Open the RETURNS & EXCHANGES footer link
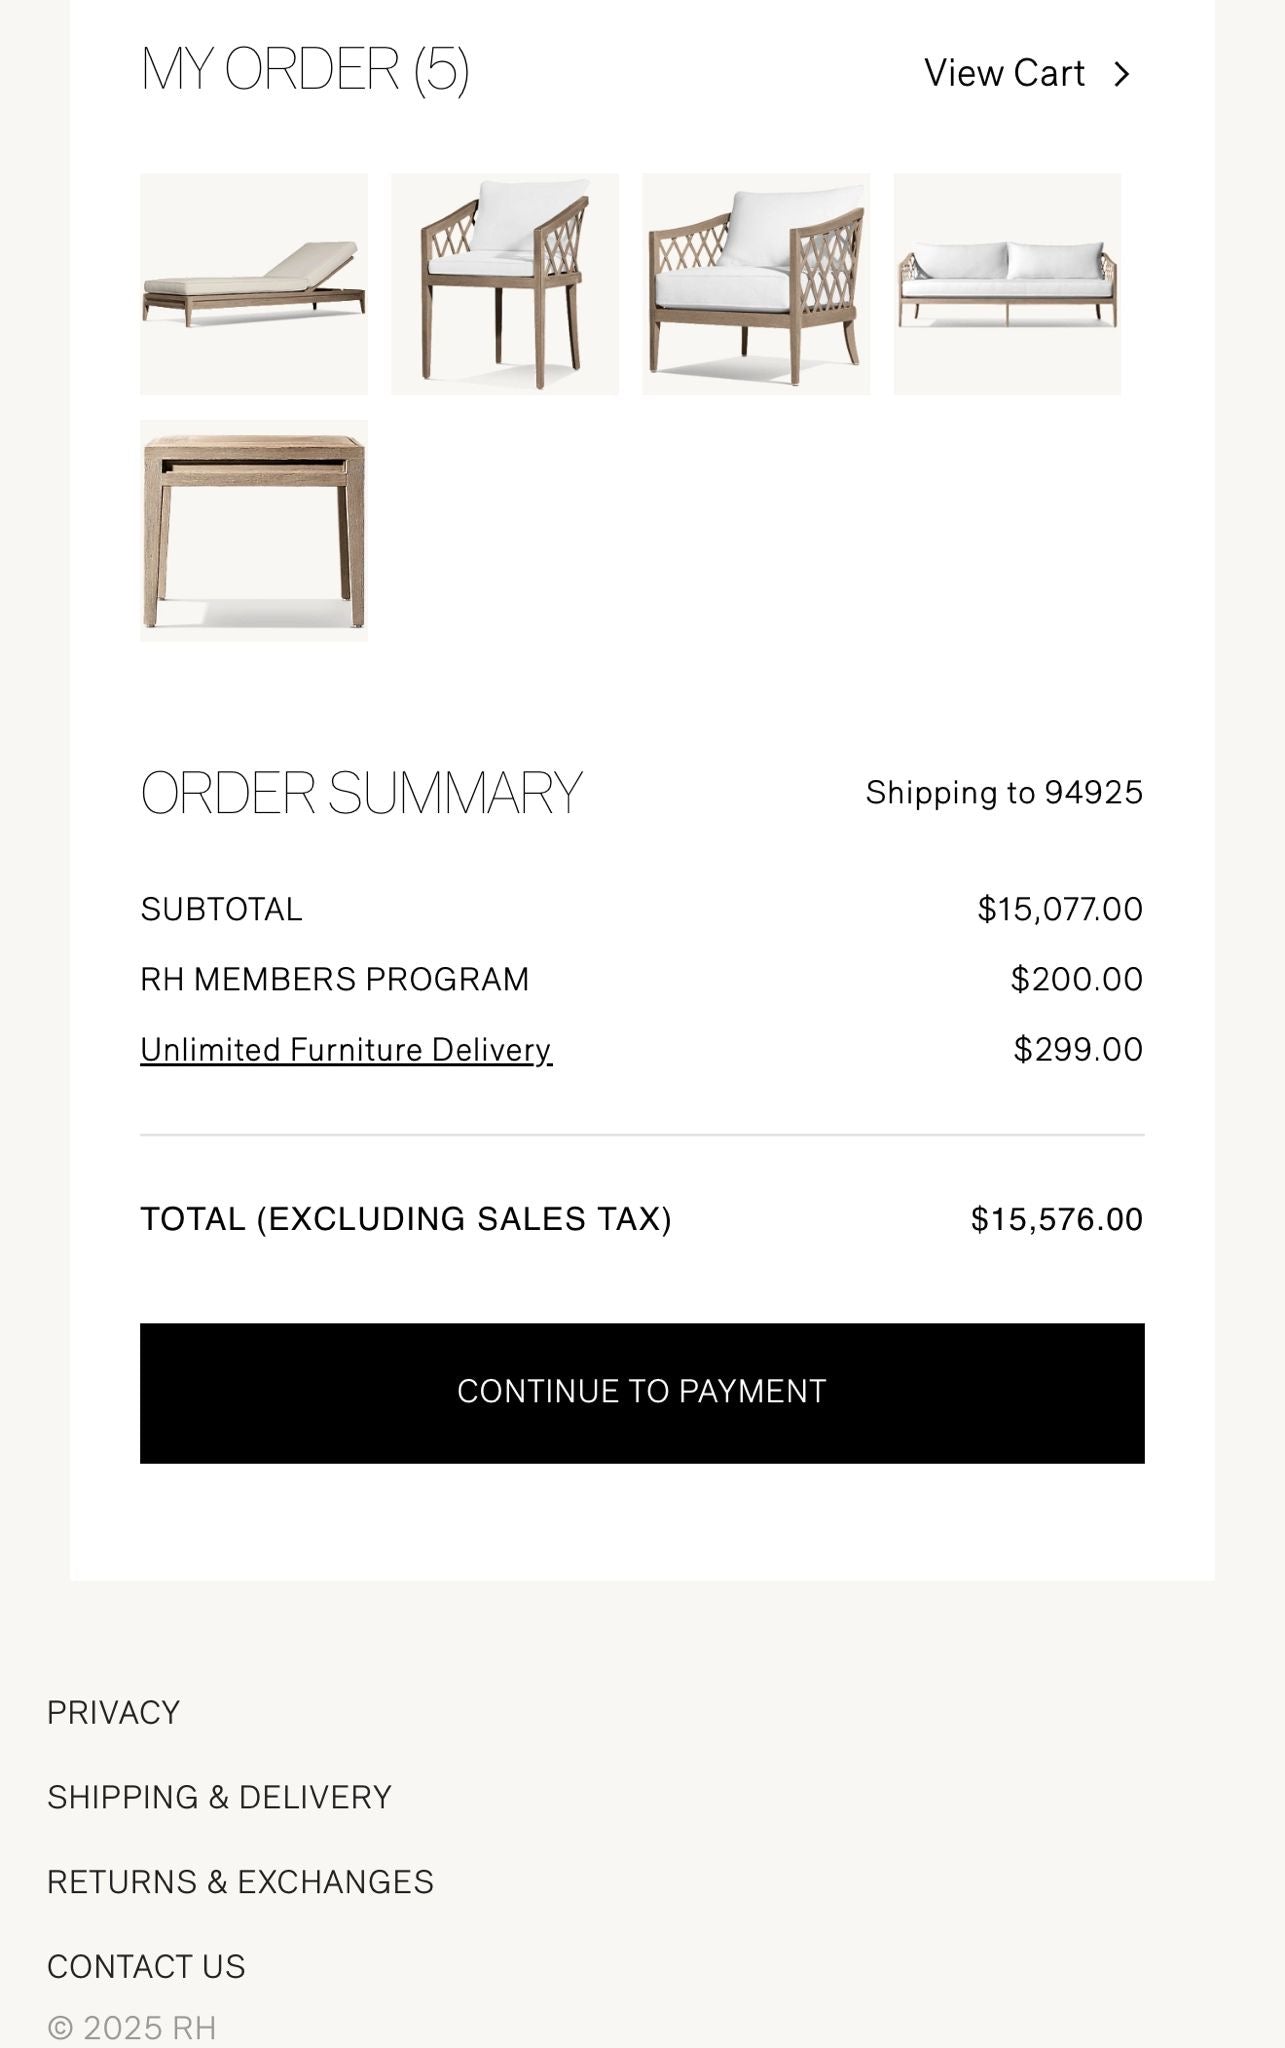The height and width of the screenshot is (2048, 1285). 238,1881
